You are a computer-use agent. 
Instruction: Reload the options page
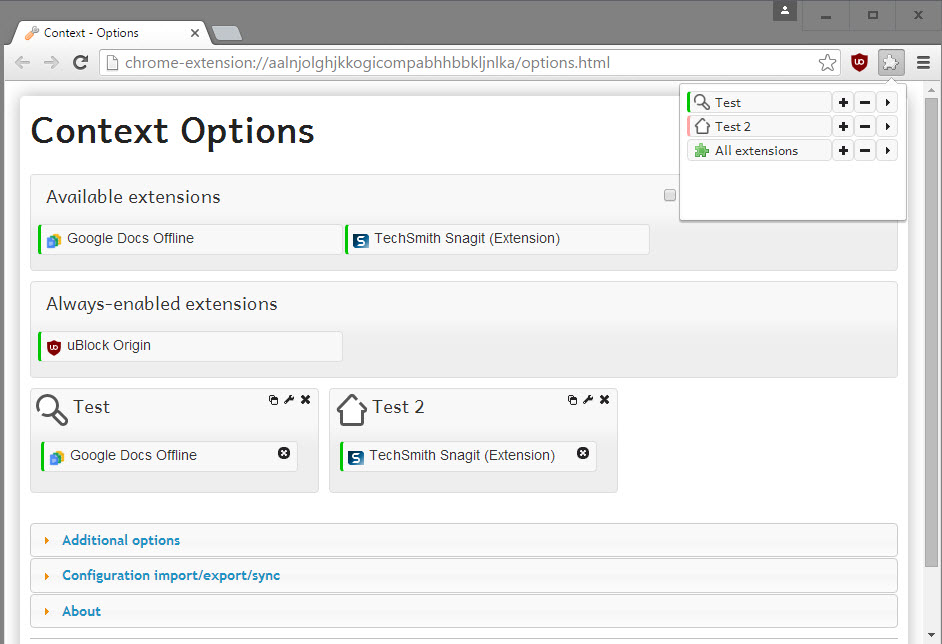(81, 62)
